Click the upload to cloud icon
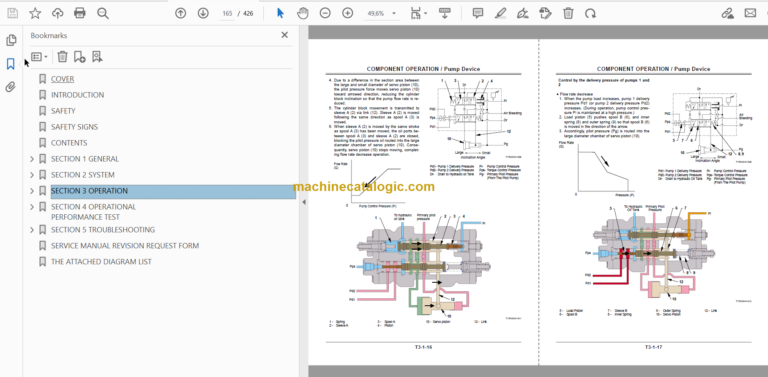This screenshot has height=377, width=768. [x=57, y=13]
